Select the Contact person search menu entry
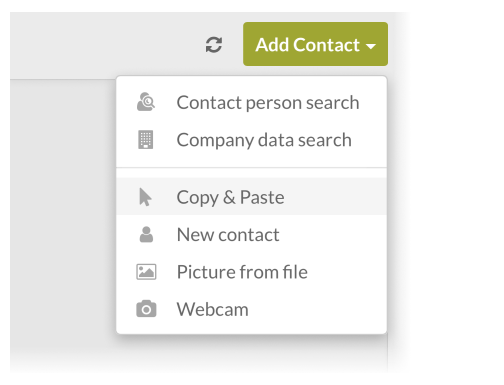Screen dimensions: 504x385 252,102
